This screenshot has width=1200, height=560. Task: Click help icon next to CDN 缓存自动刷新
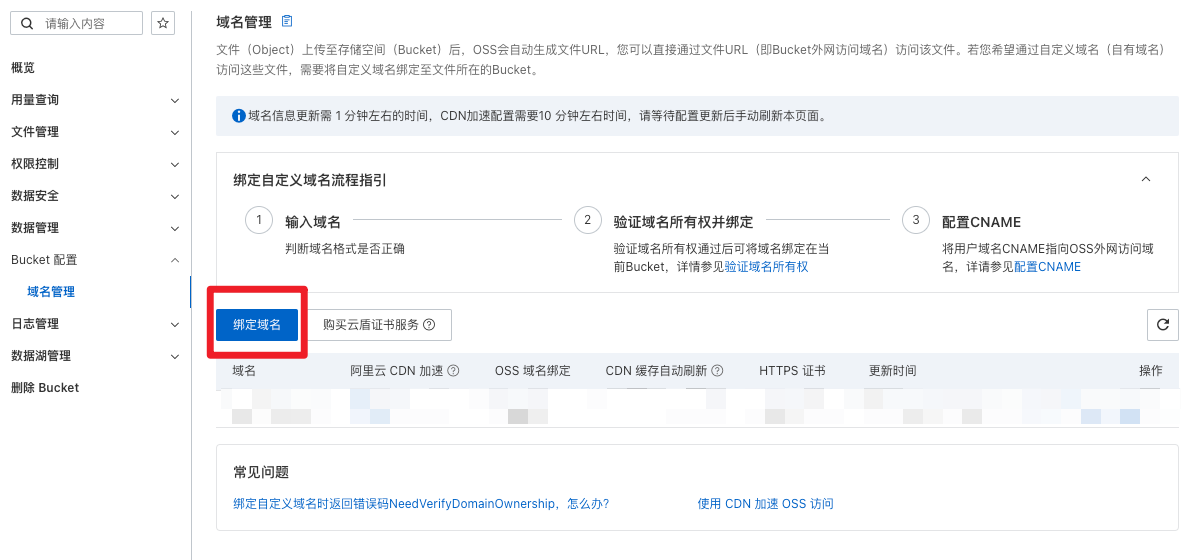pos(717,371)
